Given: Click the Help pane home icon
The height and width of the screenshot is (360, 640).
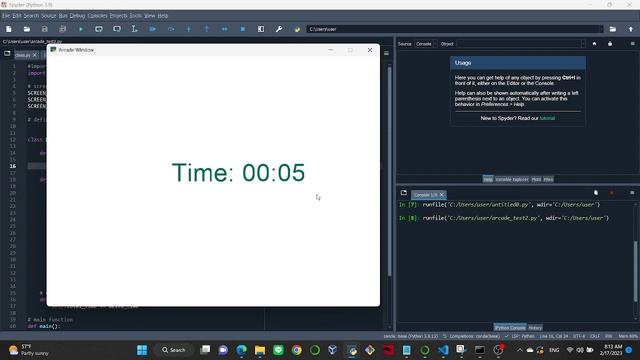Looking at the screenshot, I should (x=594, y=44).
